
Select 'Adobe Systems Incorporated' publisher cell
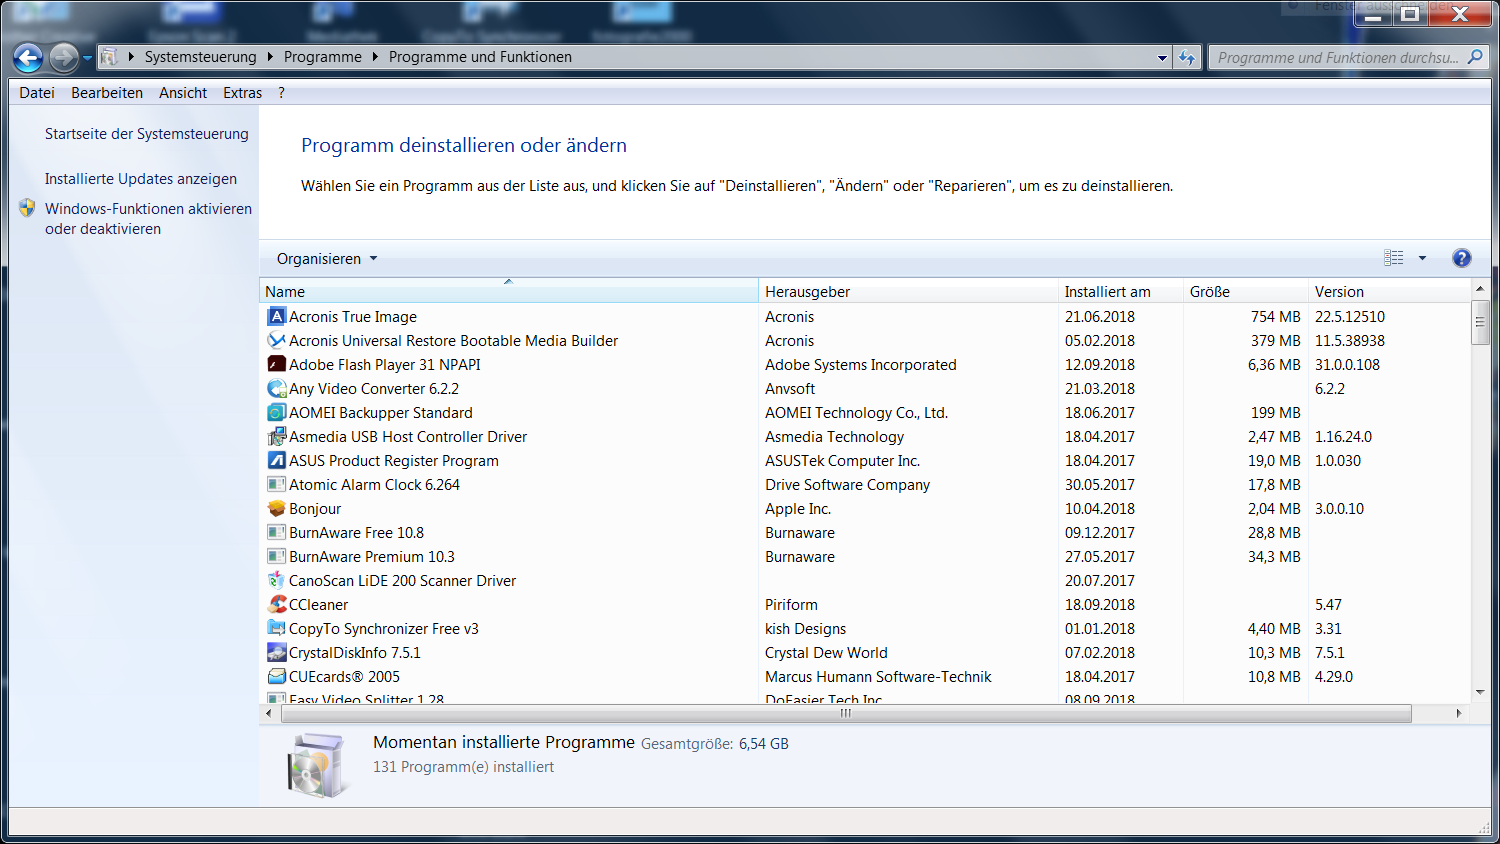click(861, 365)
